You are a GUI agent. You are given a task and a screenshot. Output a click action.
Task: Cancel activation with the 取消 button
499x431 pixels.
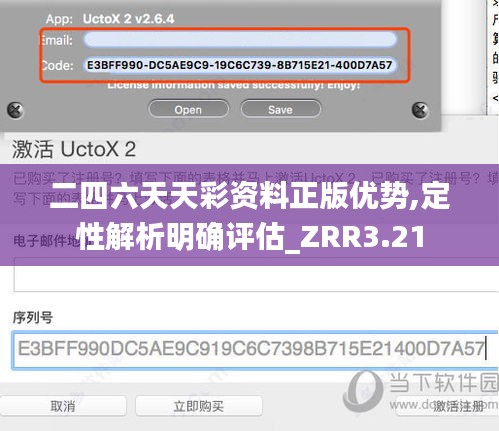tap(63, 406)
